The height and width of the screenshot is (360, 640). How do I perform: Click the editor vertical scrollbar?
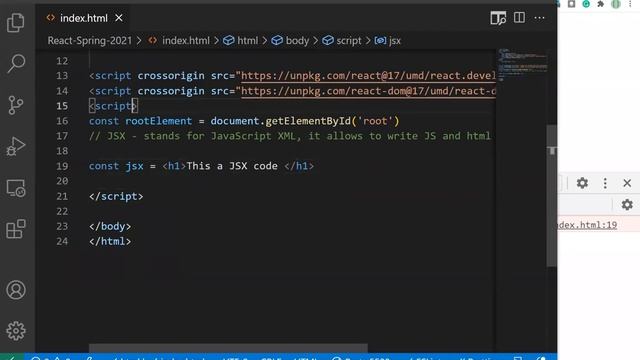tap(551, 196)
